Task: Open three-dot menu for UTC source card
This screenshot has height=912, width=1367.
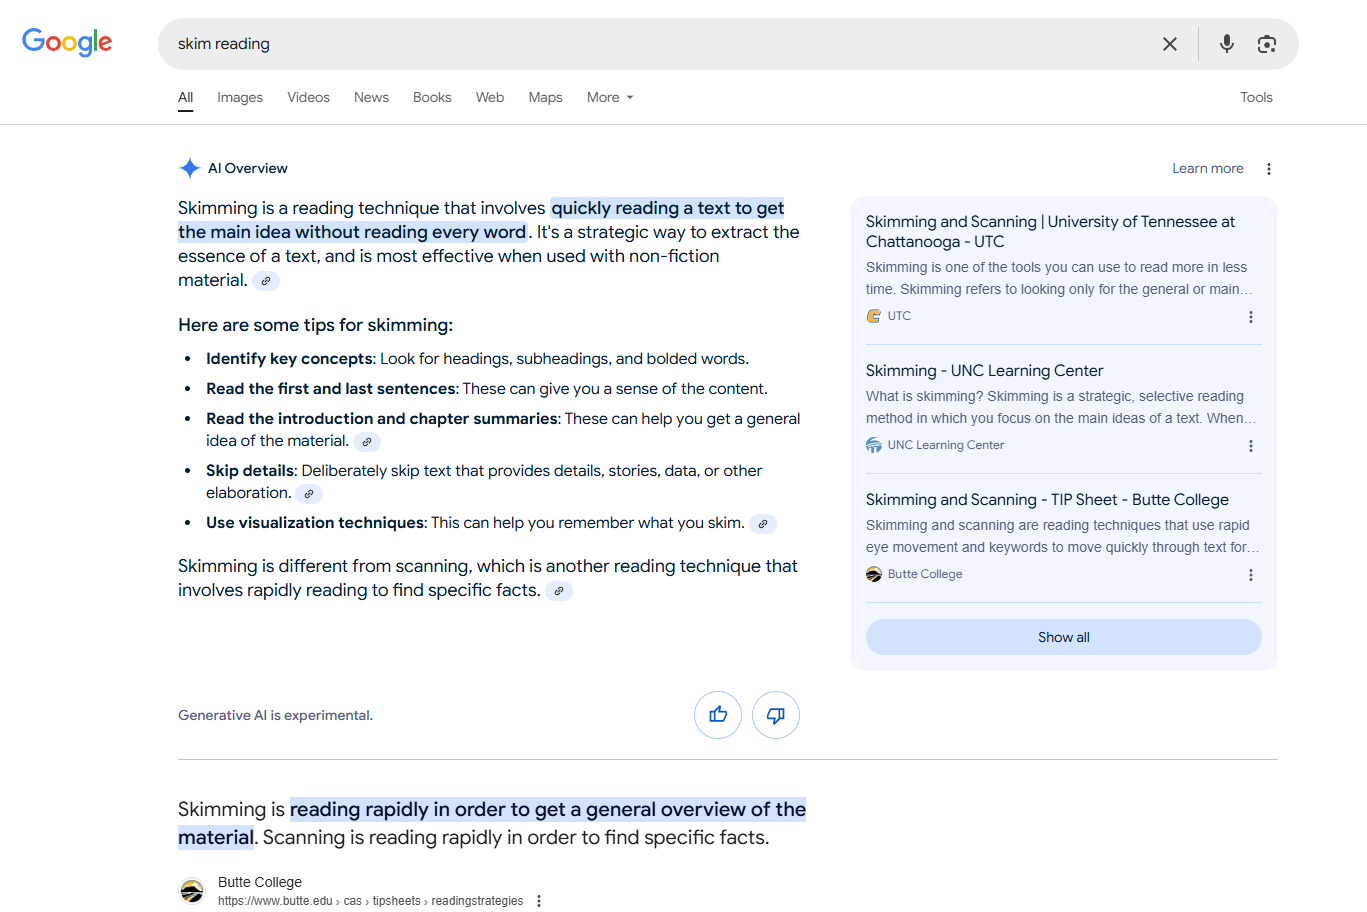Action: pos(1251,317)
